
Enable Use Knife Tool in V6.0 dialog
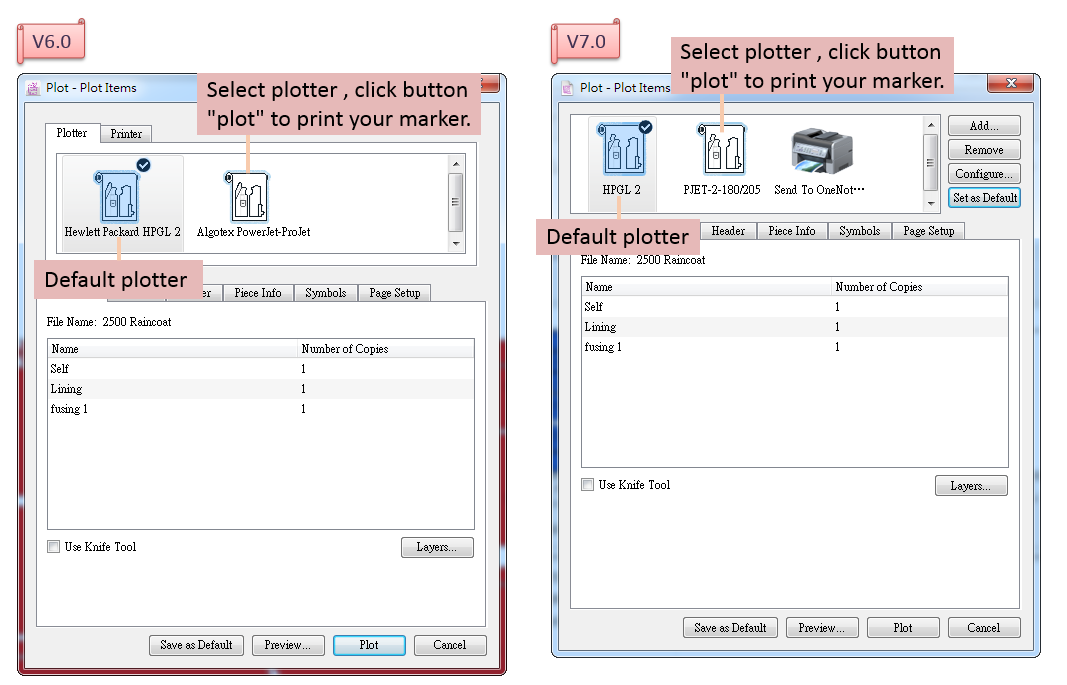point(54,547)
